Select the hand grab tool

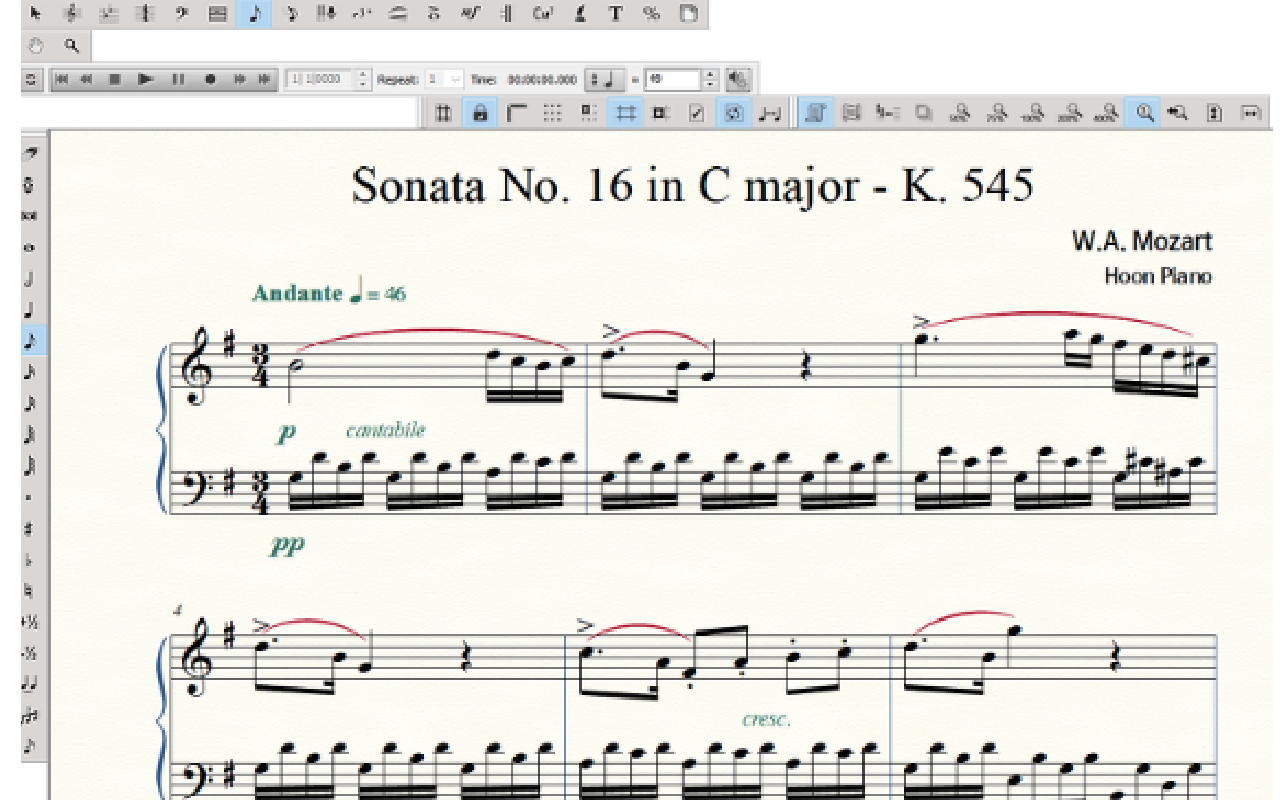click(36, 46)
